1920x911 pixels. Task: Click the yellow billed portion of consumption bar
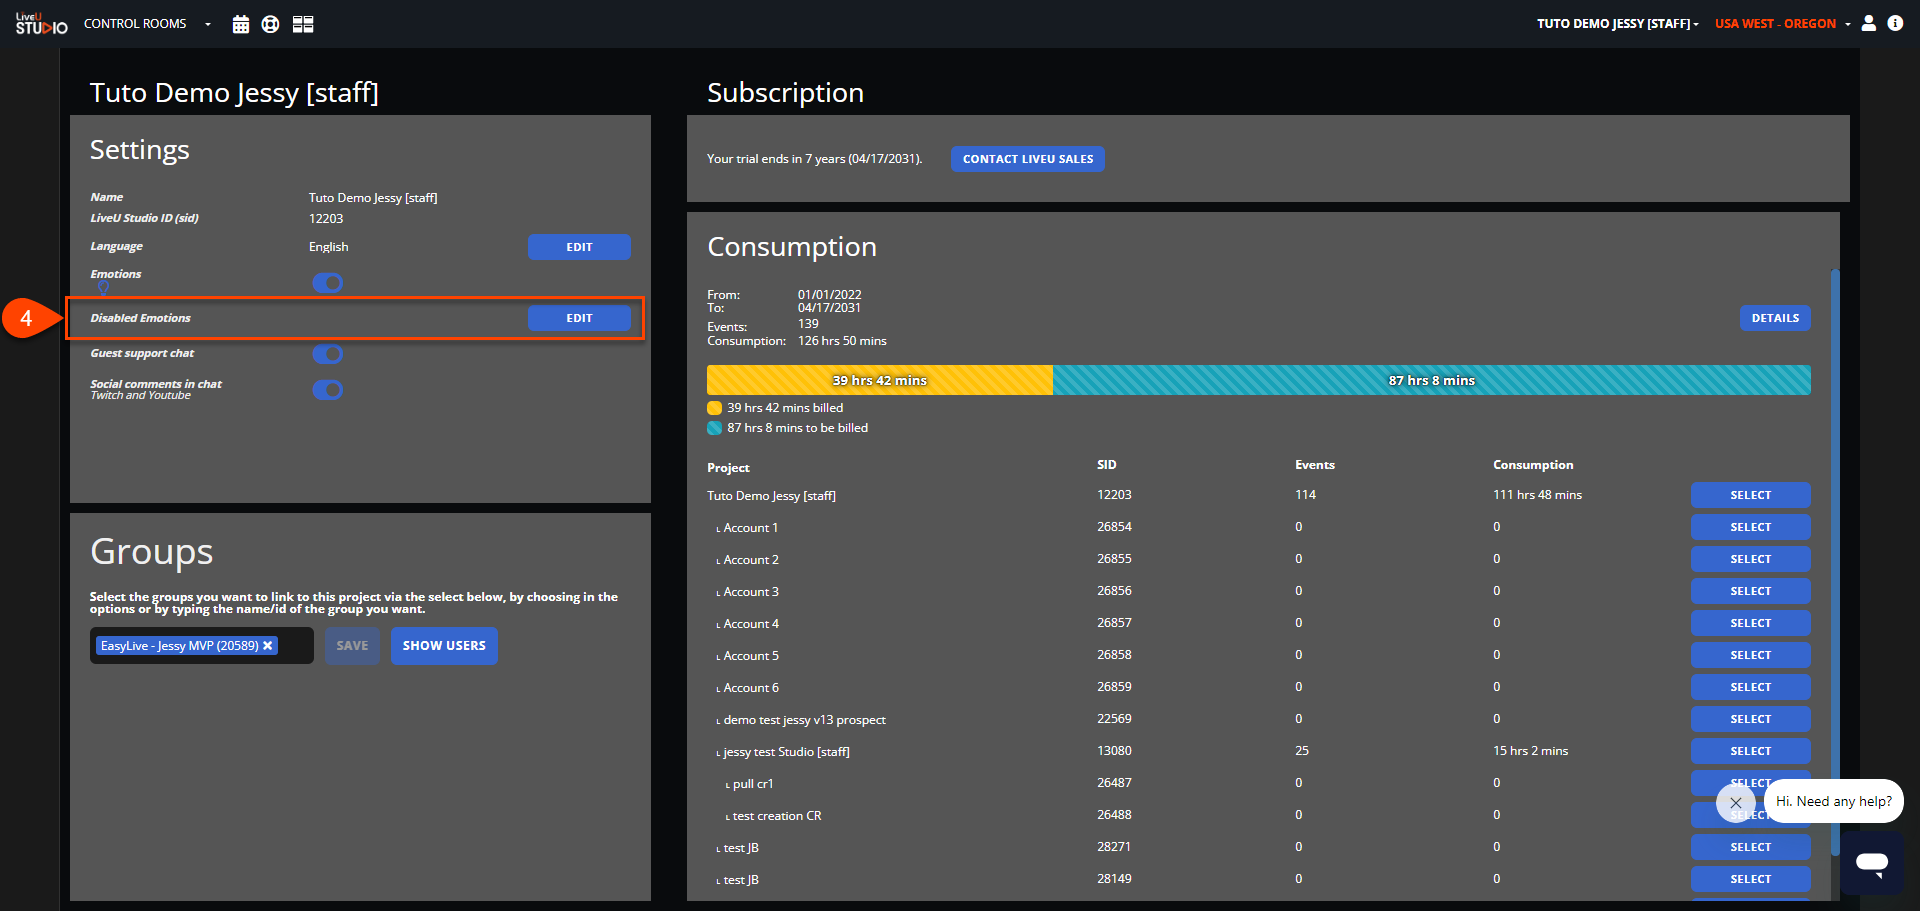tap(879, 380)
